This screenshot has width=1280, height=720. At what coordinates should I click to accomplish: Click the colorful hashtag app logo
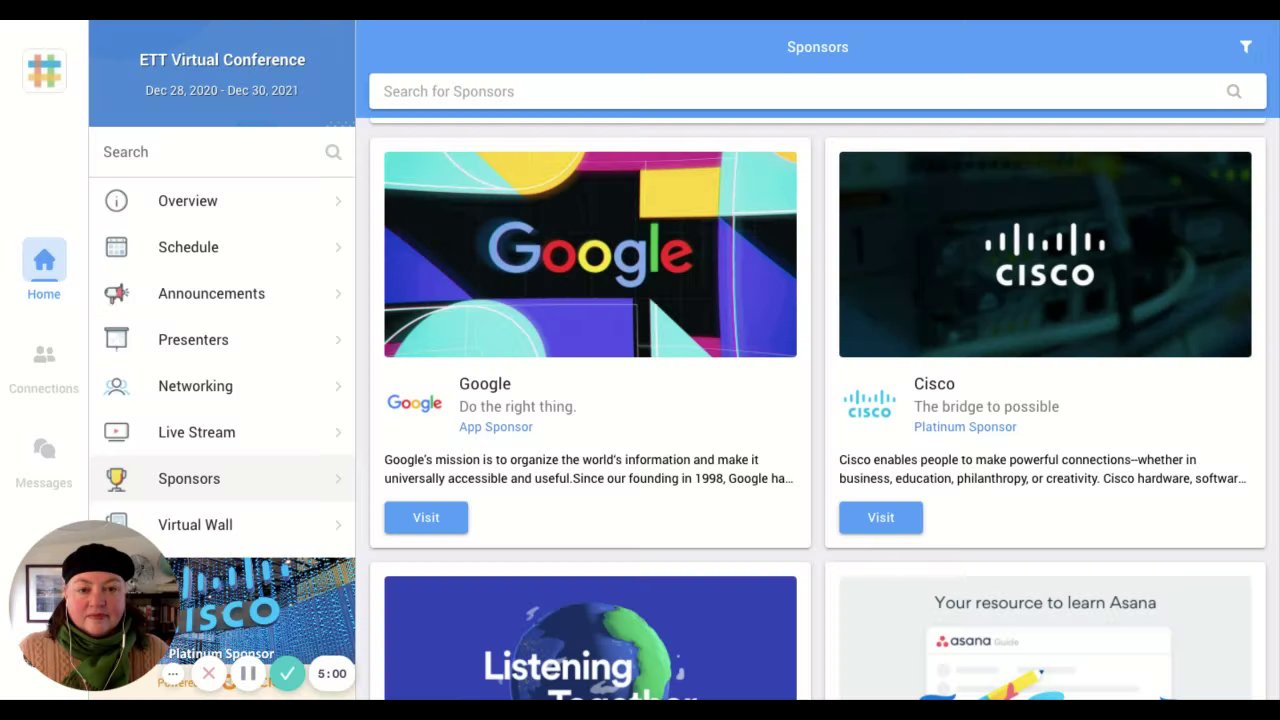pos(44,71)
